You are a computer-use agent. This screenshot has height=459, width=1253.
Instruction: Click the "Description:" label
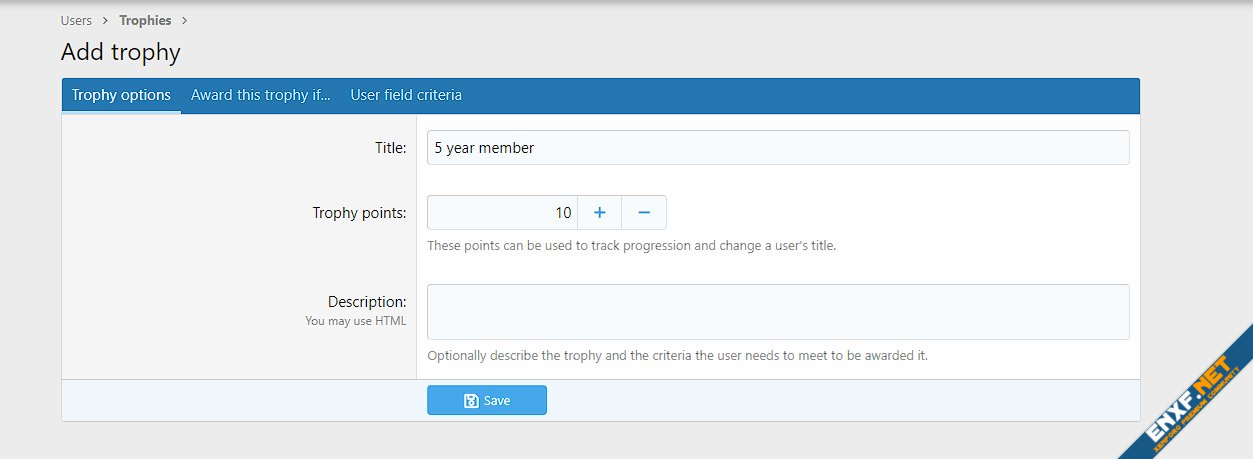pyautogui.click(x=366, y=301)
